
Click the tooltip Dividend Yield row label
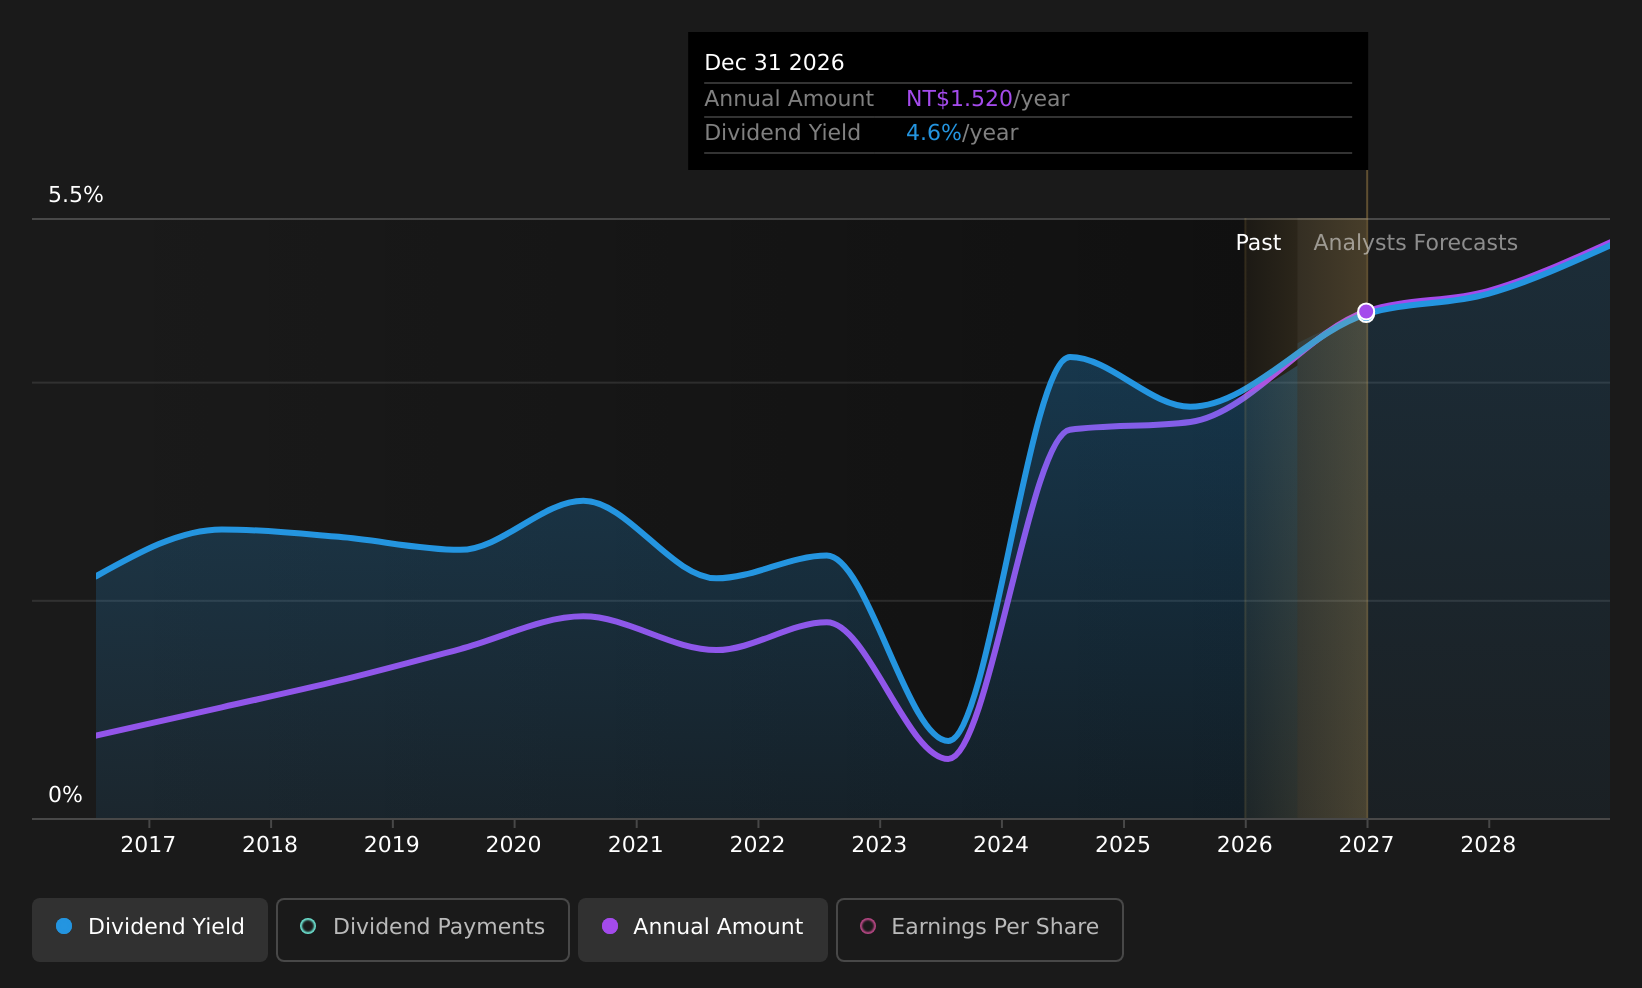point(782,133)
